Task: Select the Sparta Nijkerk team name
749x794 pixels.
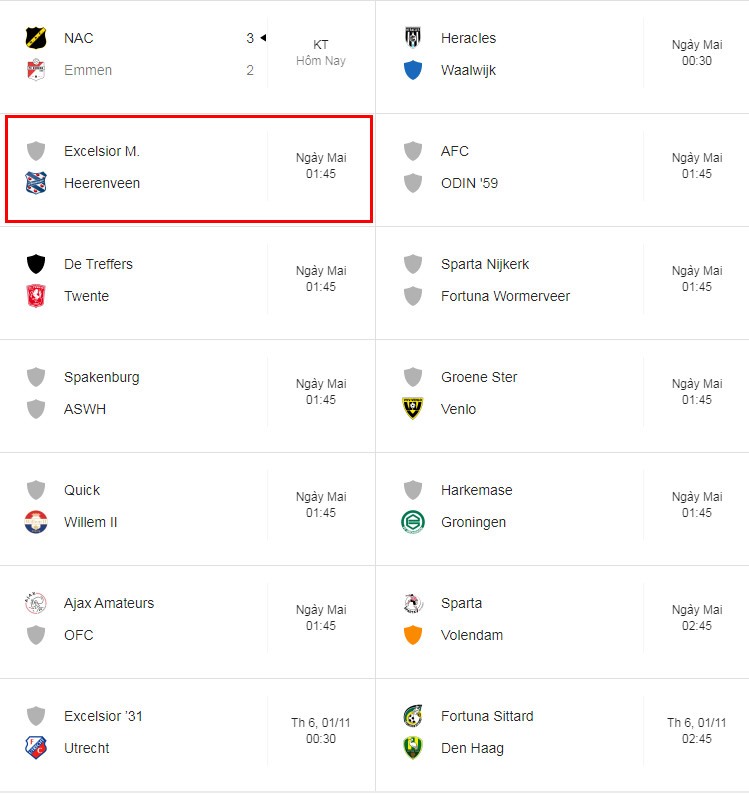Action: (x=485, y=264)
